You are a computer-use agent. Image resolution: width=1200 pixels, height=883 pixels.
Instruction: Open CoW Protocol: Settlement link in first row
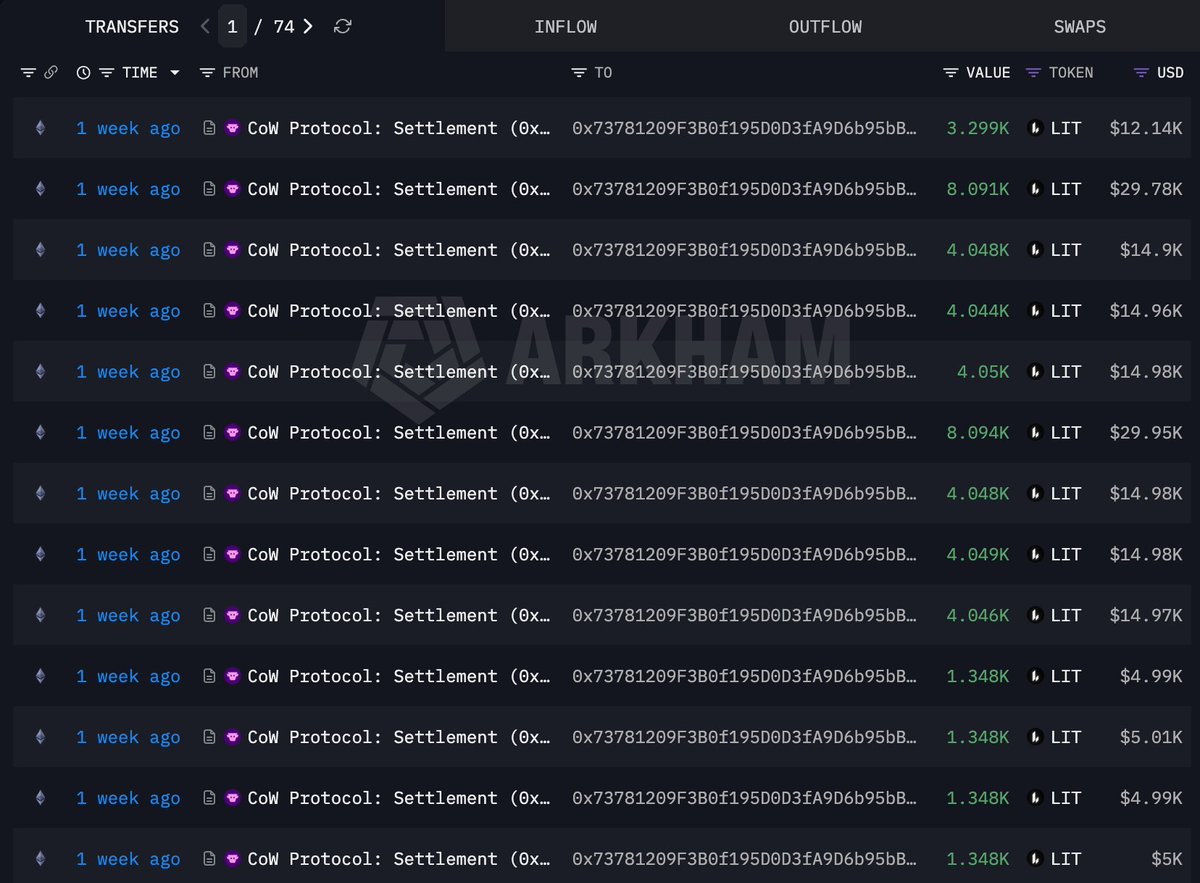coord(398,128)
